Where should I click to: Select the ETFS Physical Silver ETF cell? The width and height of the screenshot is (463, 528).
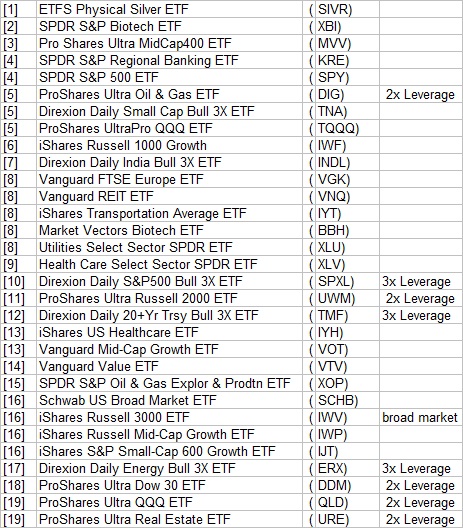169,9
